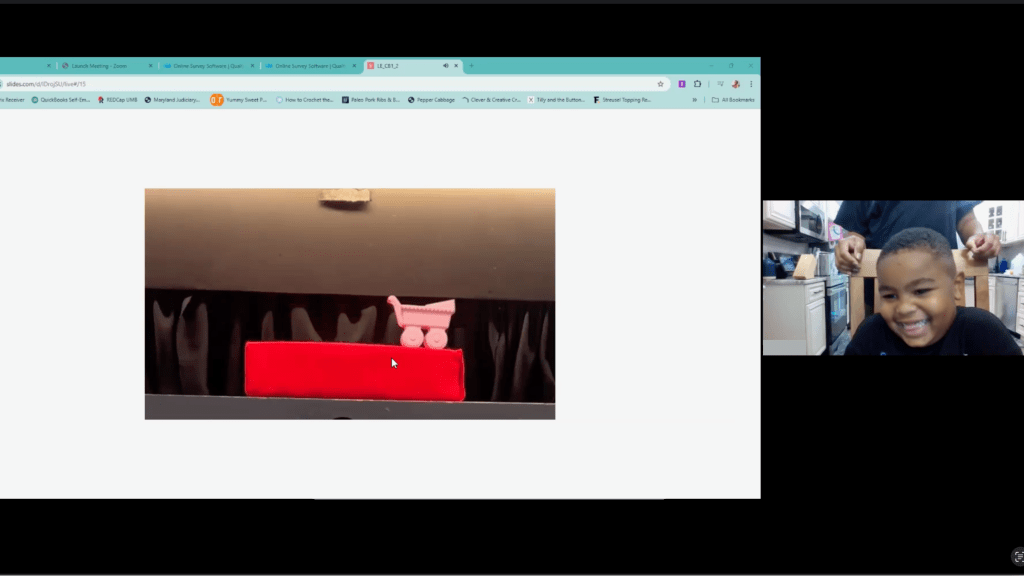Bookmark this page with the star icon
This screenshot has height=585, width=1024.
coord(660,84)
